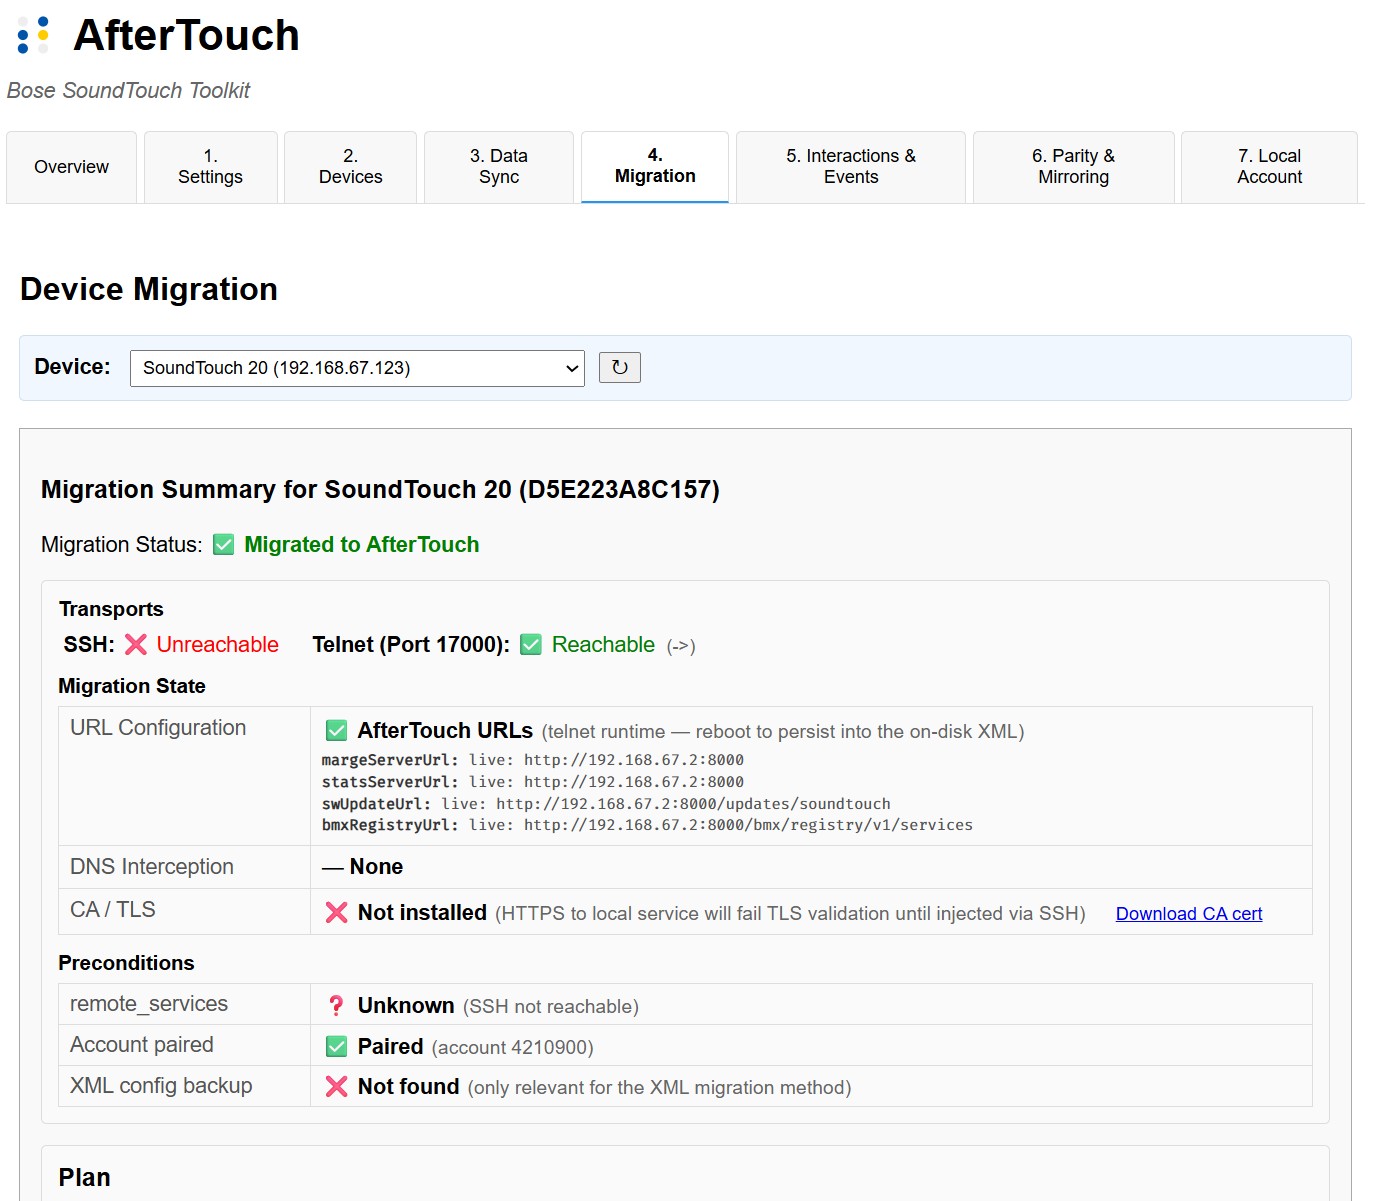1377x1201 pixels.
Task: Click the Preconditions section heading
Action: point(127,963)
